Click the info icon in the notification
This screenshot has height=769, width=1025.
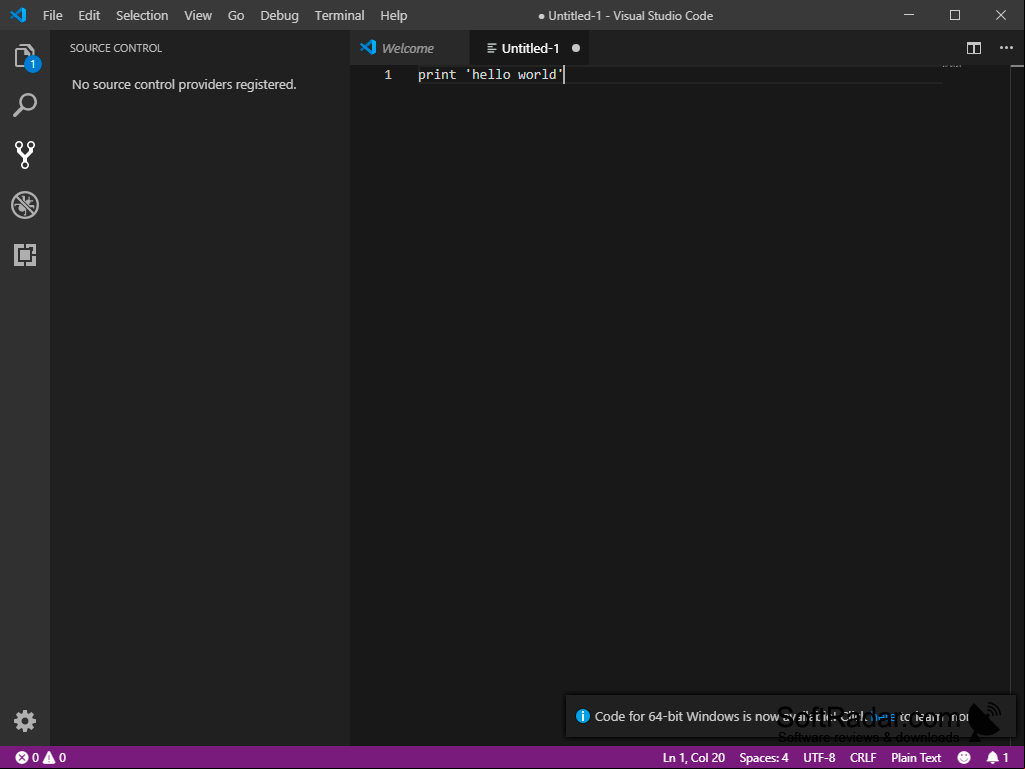pos(582,717)
